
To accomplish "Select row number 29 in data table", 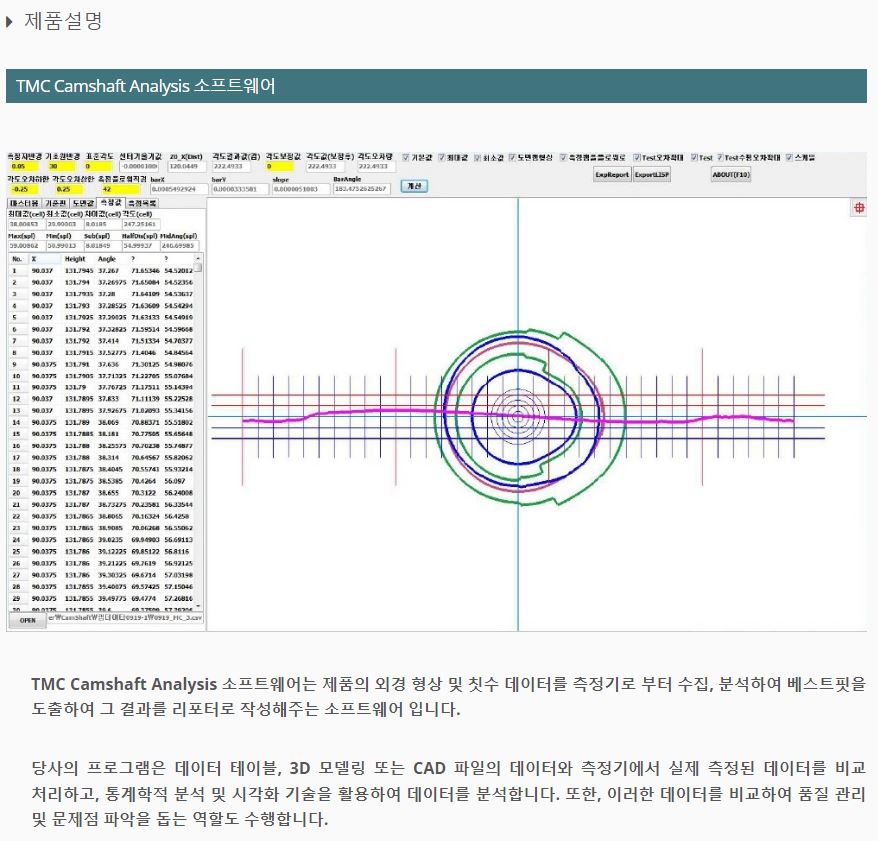I will click(x=16, y=599).
